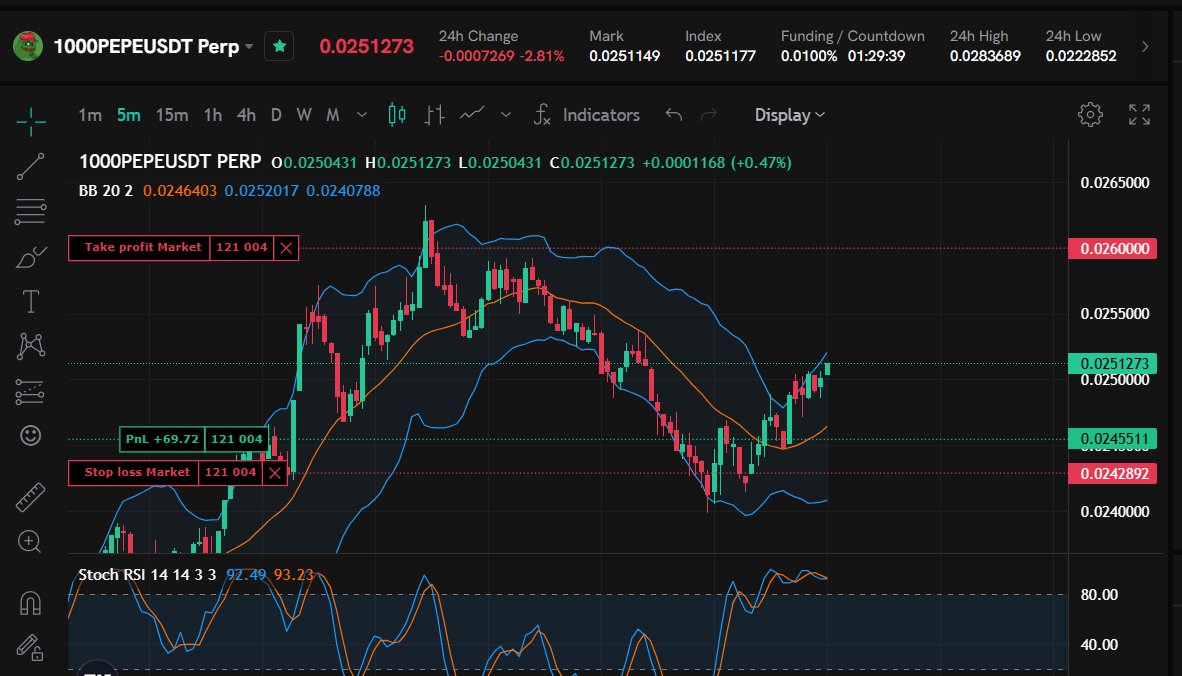Select the trend line drawing tool
The height and width of the screenshot is (676, 1182).
pyautogui.click(x=29, y=166)
